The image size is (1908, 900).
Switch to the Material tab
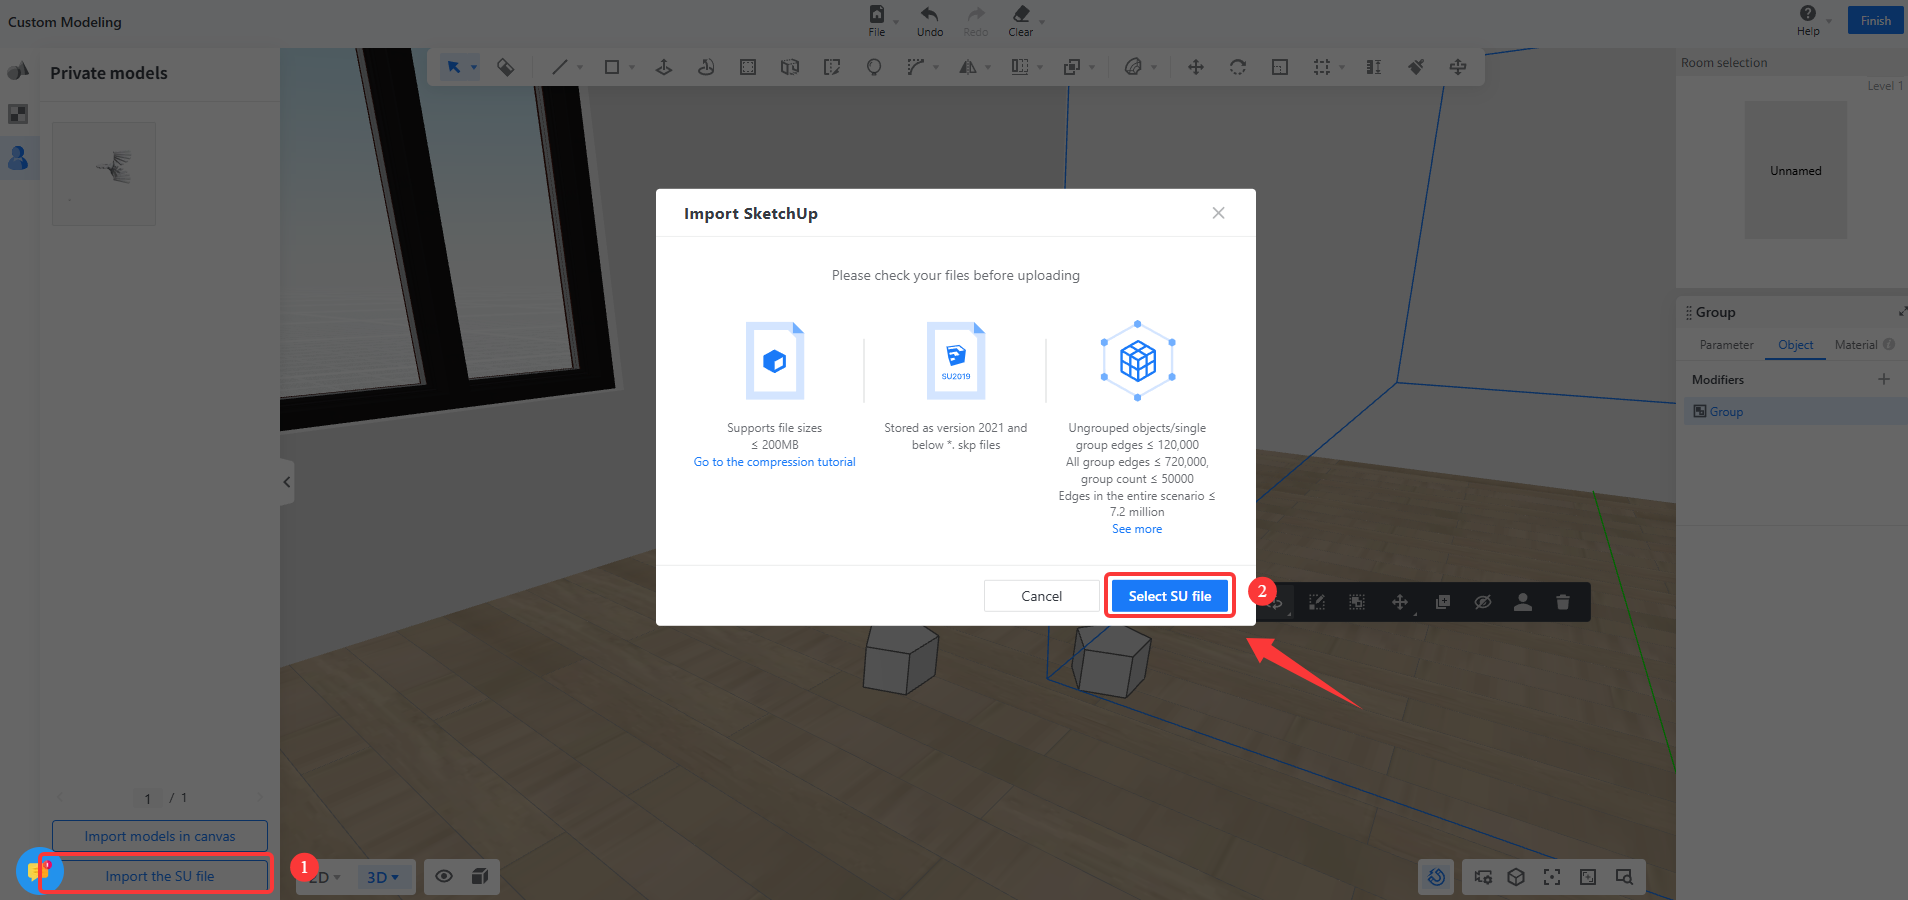pyautogui.click(x=1856, y=345)
